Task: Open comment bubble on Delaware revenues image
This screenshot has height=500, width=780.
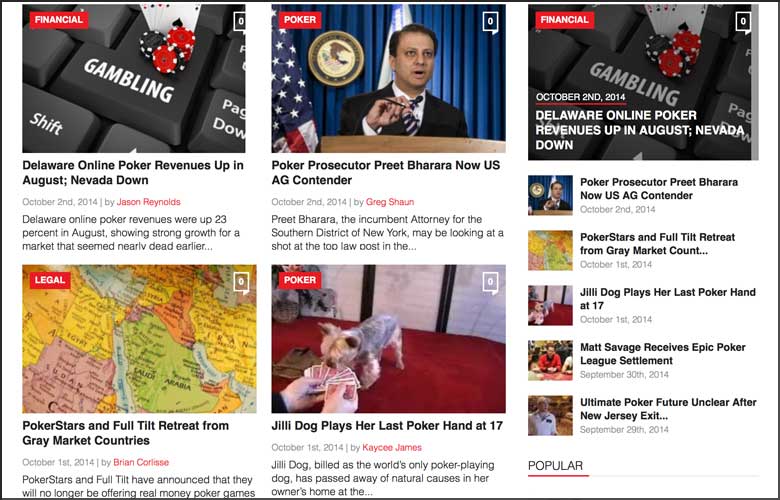Action: [240, 21]
